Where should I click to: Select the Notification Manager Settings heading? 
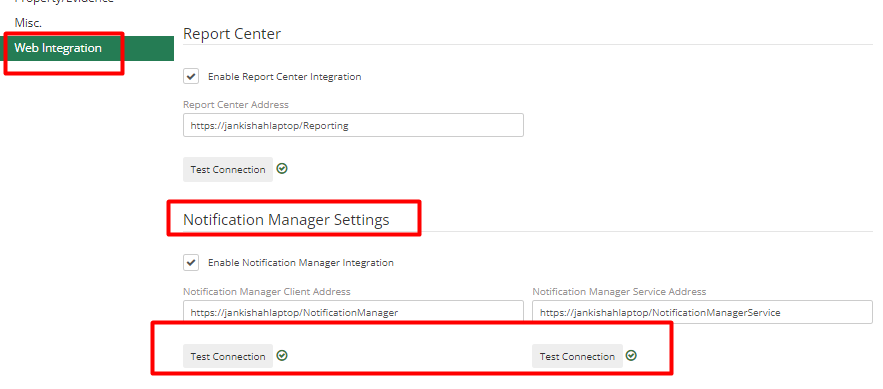286,220
